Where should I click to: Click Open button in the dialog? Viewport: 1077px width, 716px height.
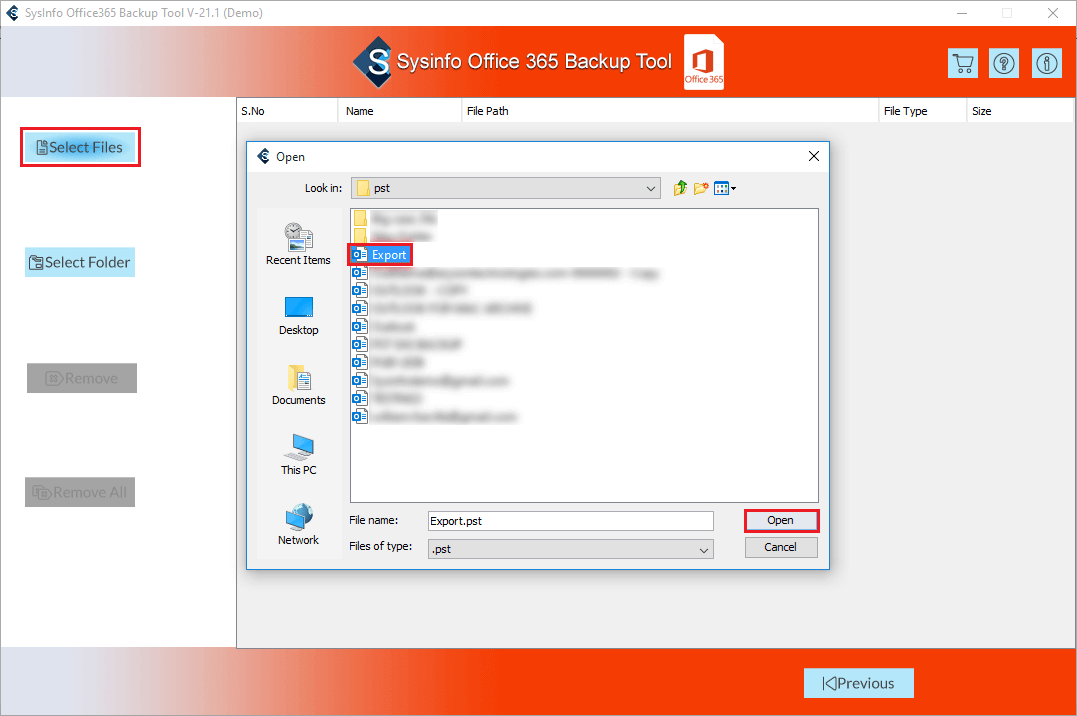click(781, 520)
